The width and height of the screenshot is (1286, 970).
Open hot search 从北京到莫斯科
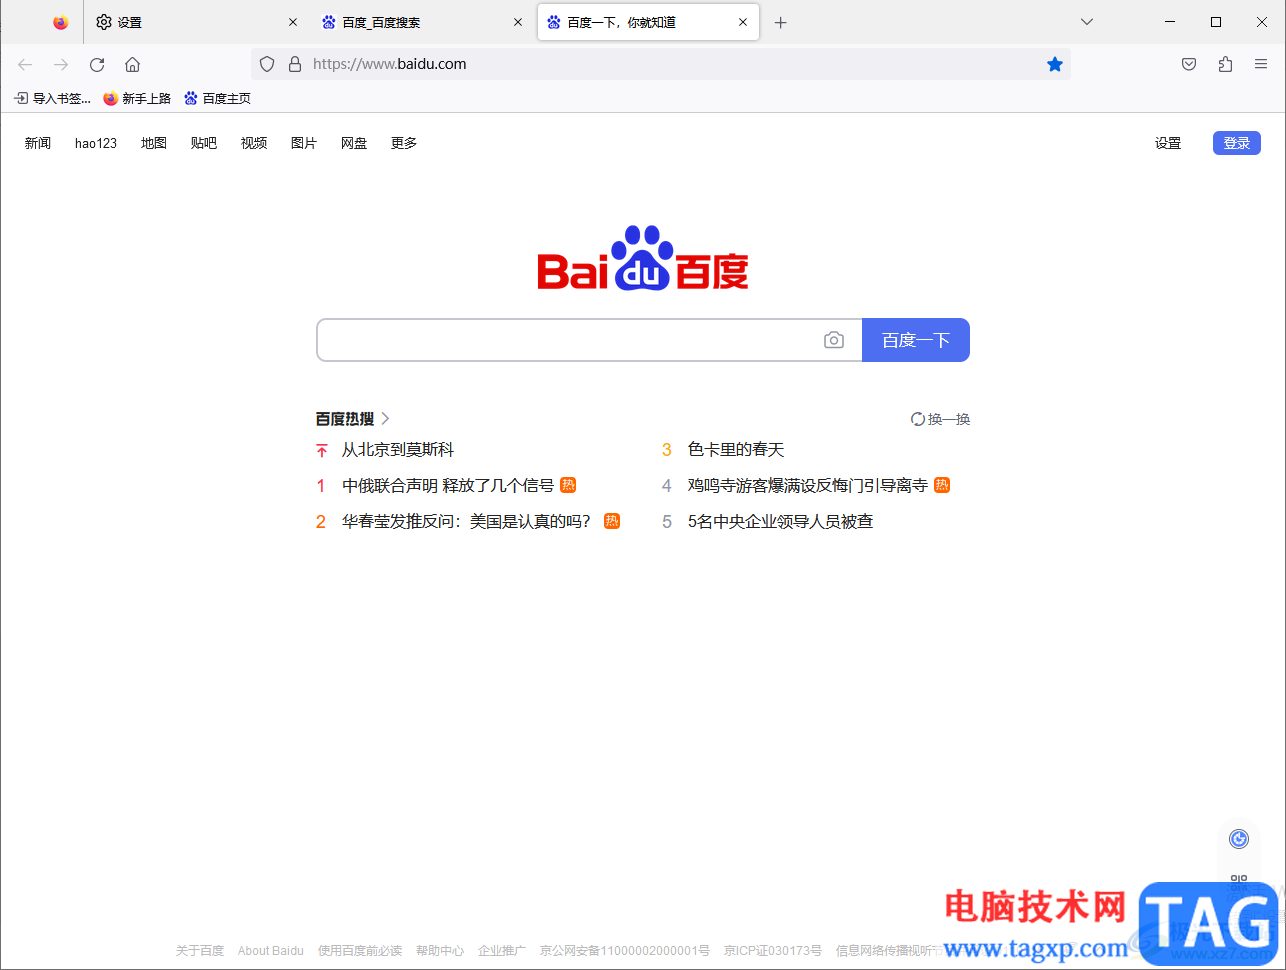click(398, 450)
